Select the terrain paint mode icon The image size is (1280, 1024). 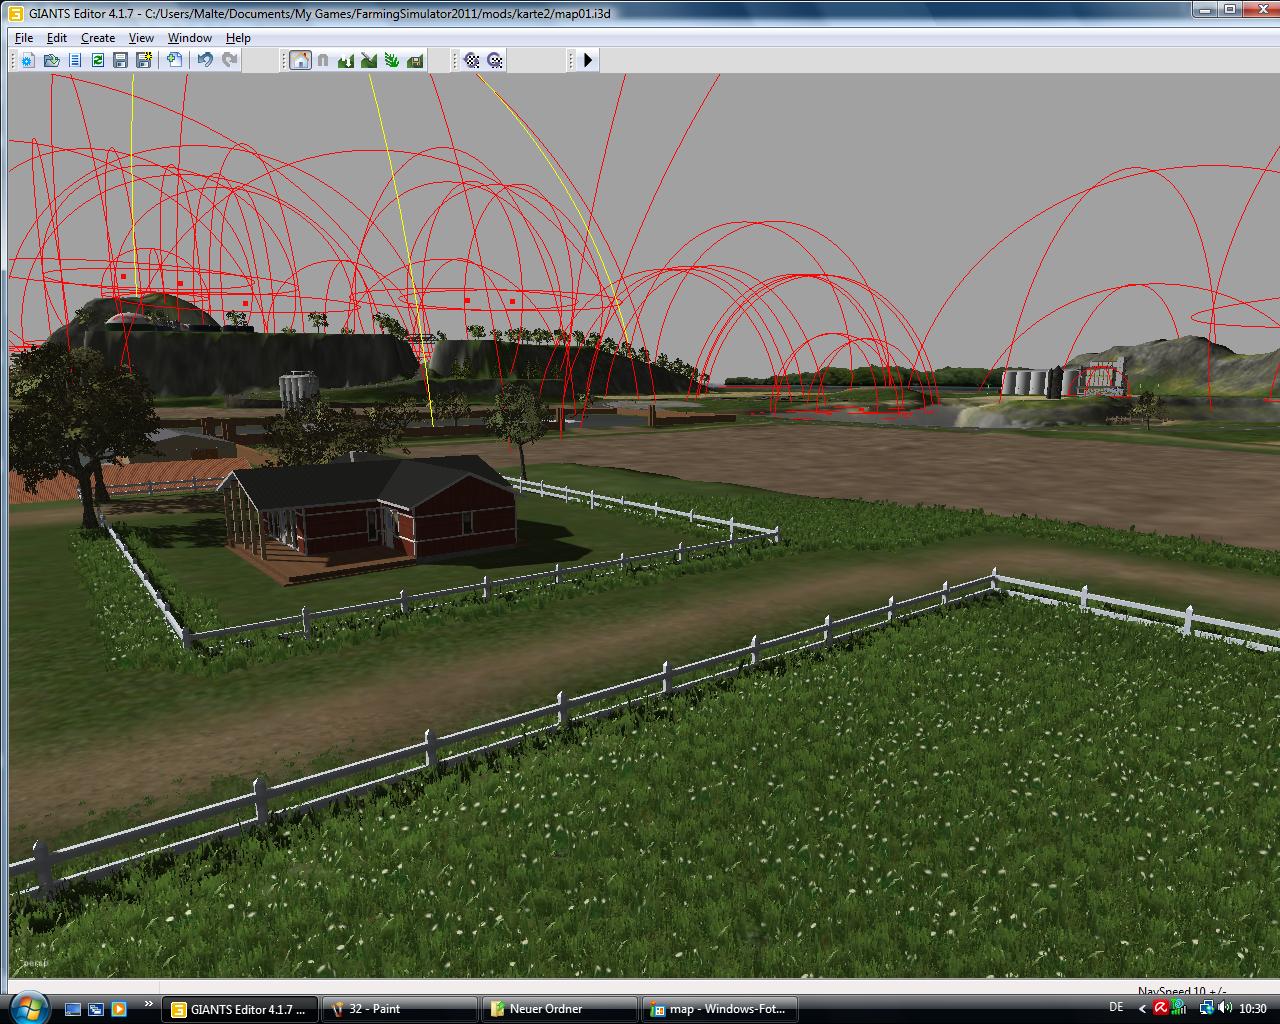pyautogui.click(x=369, y=60)
